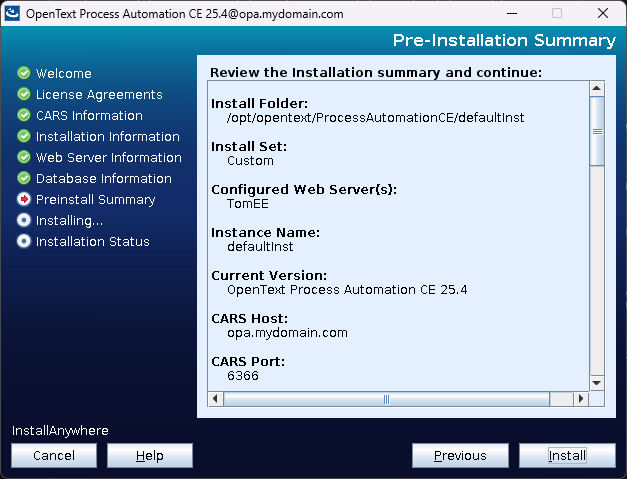
Task: Click the Install Folder heading
Action: [x=260, y=104]
